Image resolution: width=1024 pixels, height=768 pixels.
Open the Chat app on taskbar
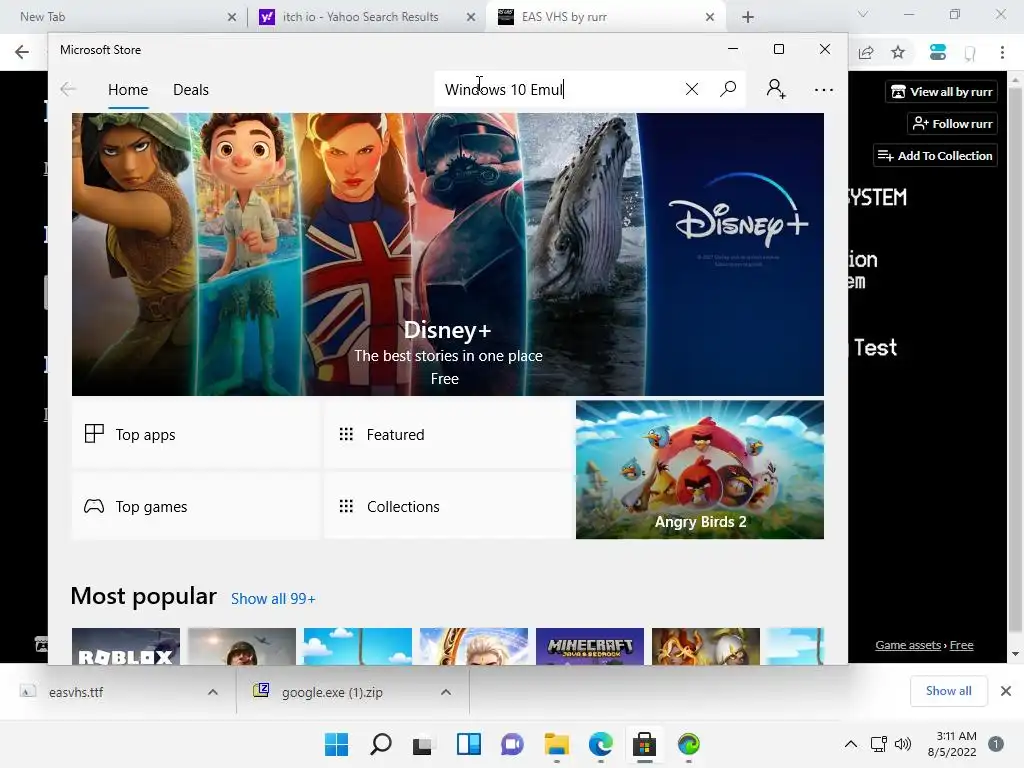(513, 744)
